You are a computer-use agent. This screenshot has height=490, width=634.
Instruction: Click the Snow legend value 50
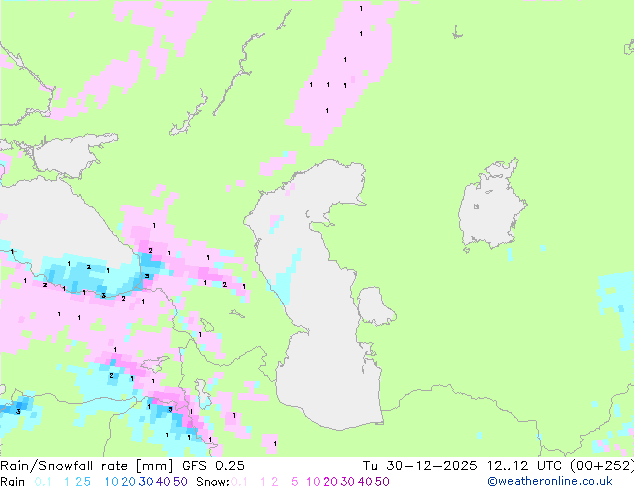coord(382,482)
